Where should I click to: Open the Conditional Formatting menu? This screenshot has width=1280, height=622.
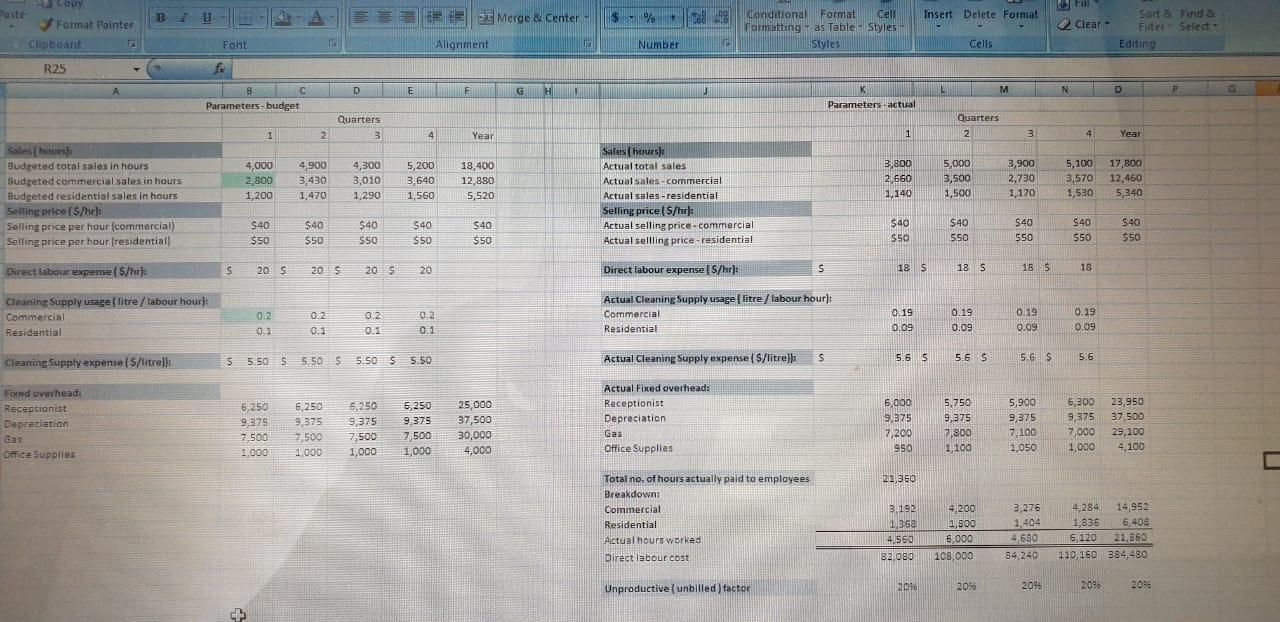point(776,20)
